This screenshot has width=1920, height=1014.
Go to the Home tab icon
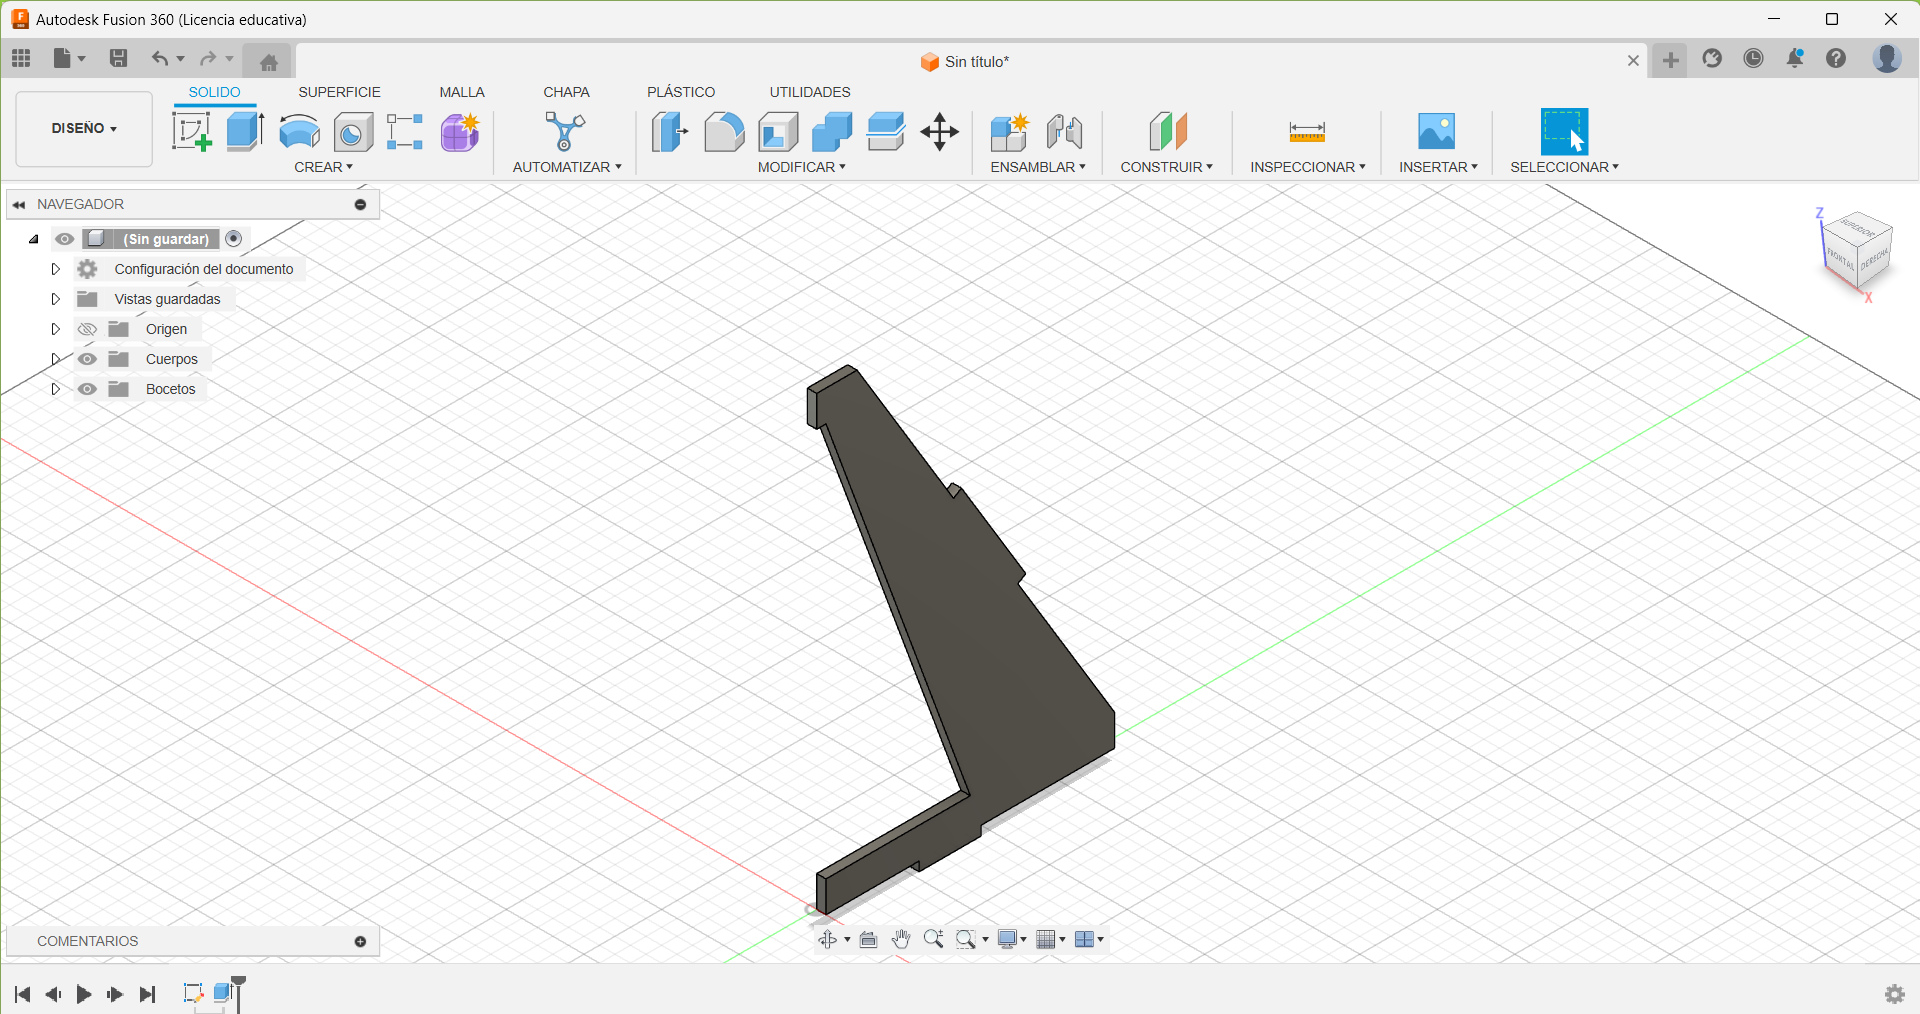pos(268,62)
